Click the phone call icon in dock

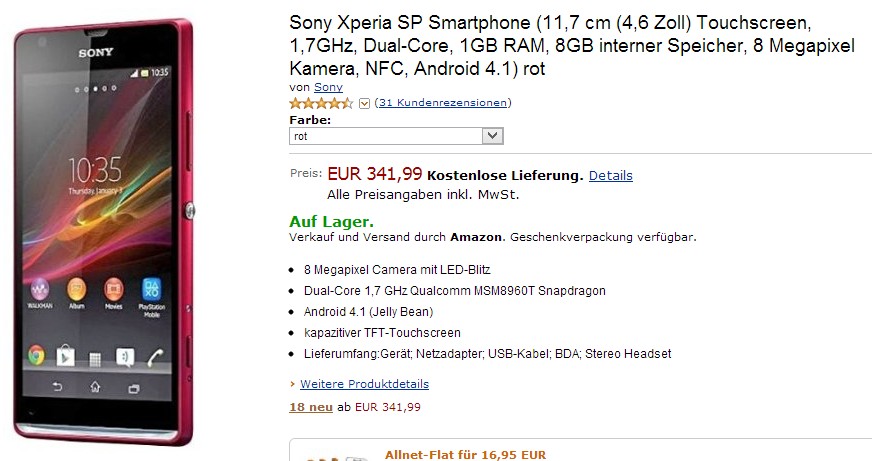pyautogui.click(x=155, y=355)
